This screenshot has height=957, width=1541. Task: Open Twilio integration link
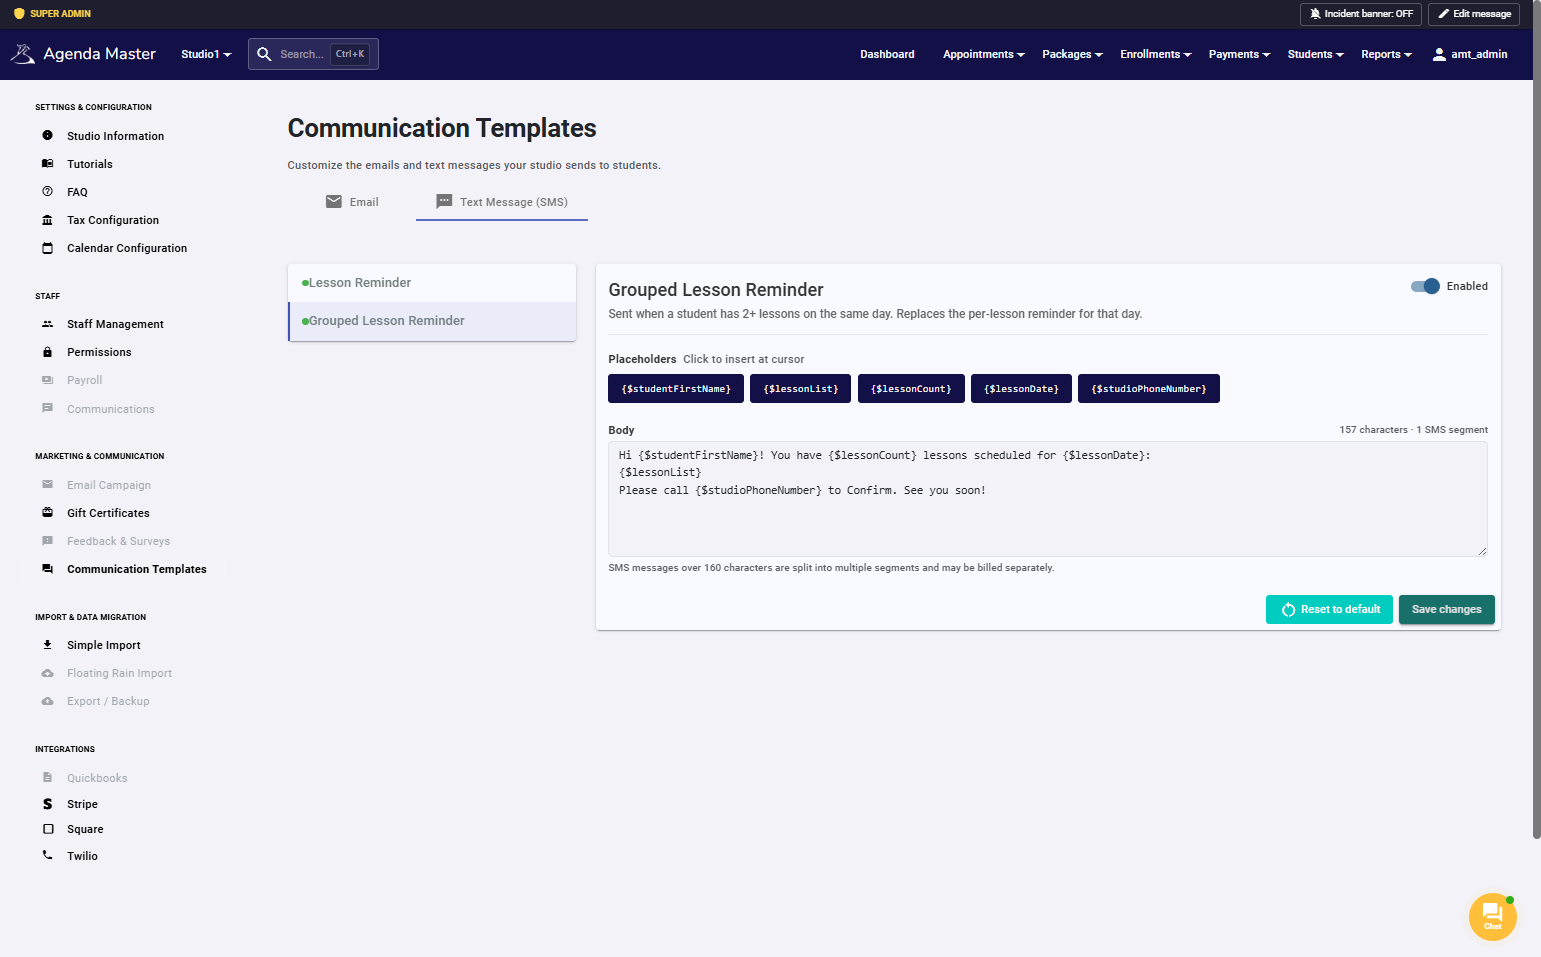[x=82, y=856]
